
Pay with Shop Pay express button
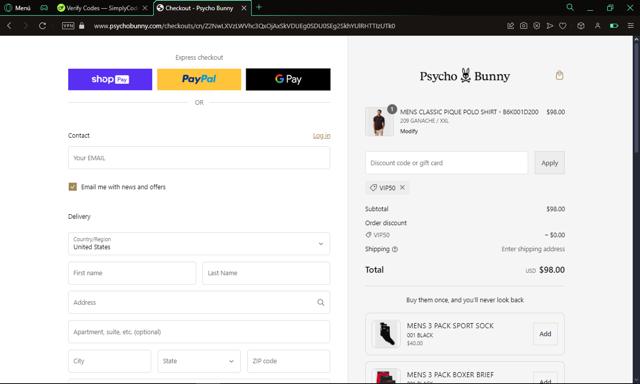(x=110, y=79)
